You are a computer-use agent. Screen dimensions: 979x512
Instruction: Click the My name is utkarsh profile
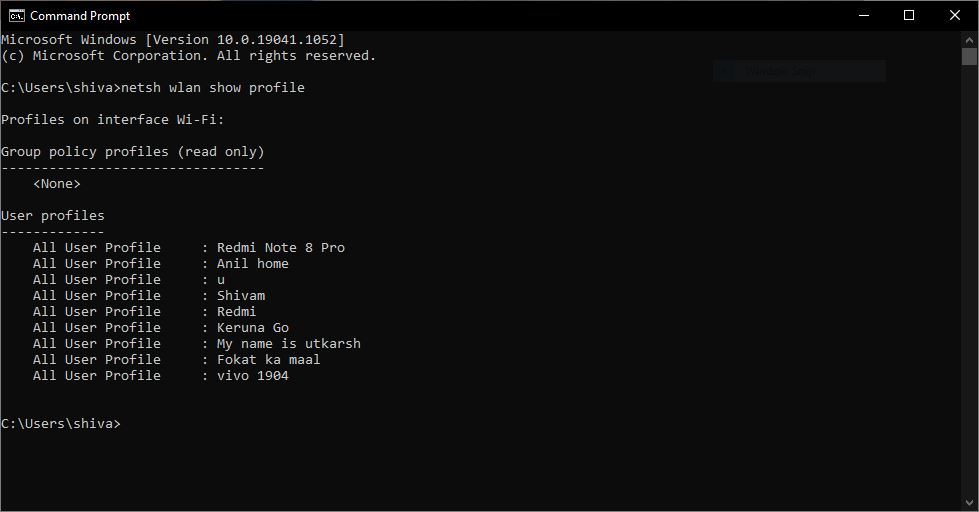288,344
